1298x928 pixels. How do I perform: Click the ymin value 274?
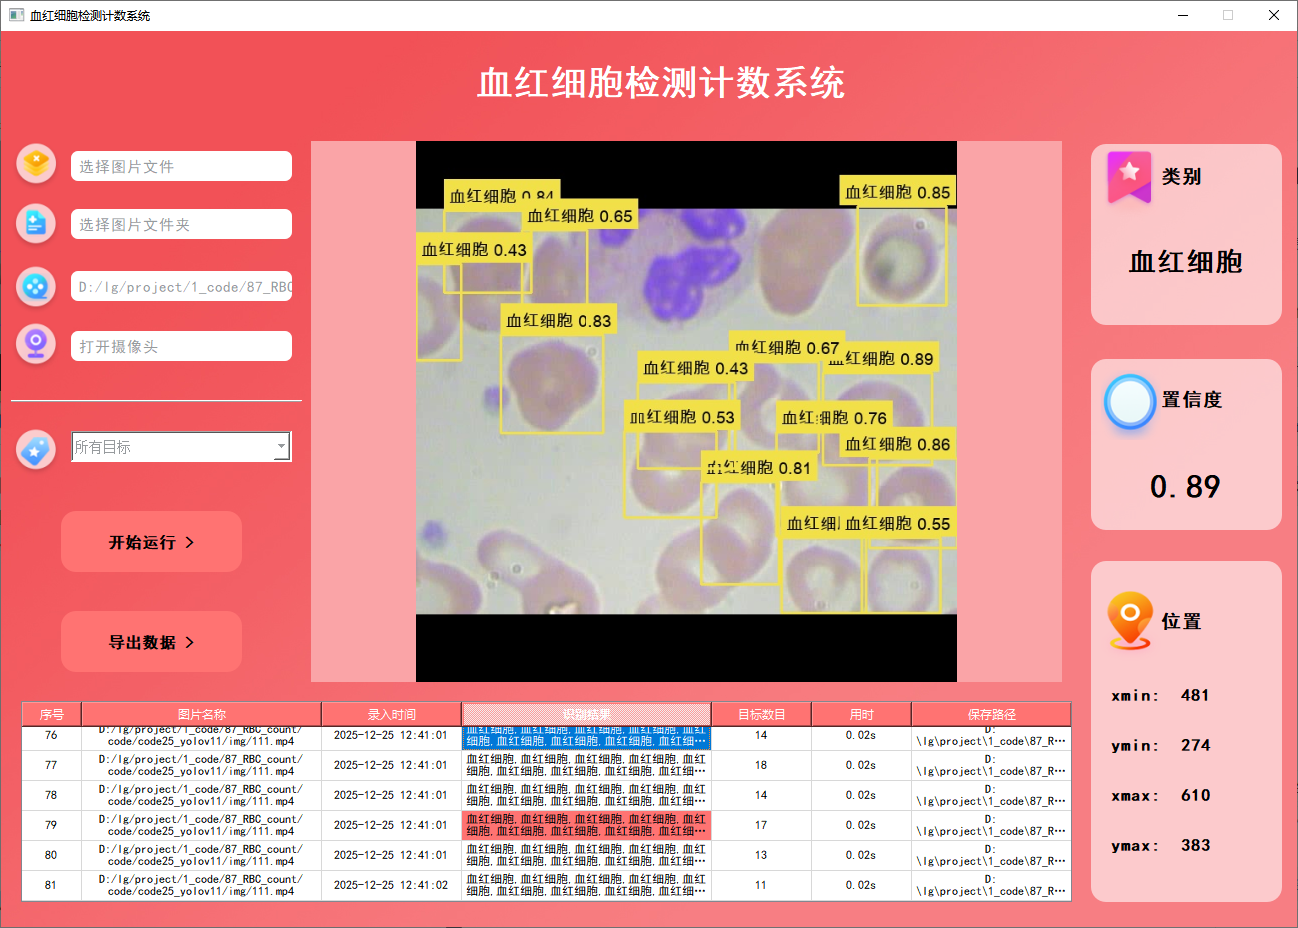click(1195, 745)
